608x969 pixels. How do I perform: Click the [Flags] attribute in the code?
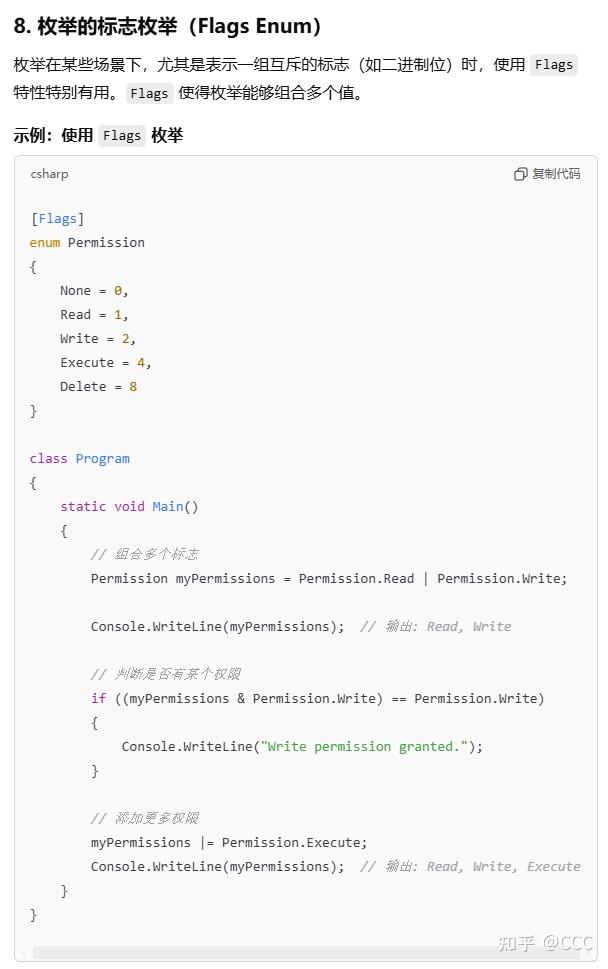coord(57,218)
